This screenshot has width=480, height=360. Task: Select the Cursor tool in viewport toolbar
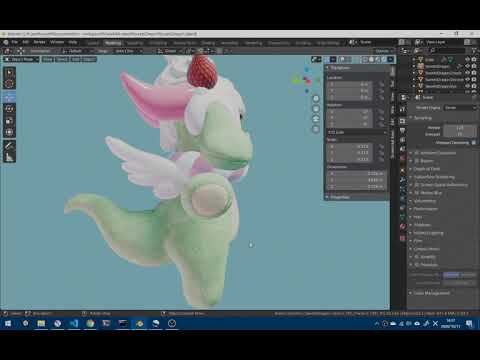point(9,84)
